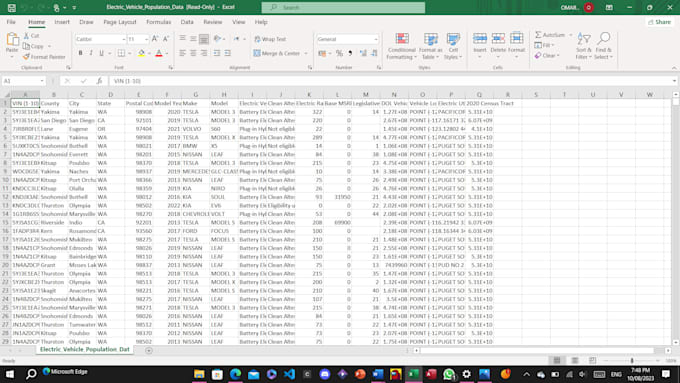
Task: Toggle bottom alignment button
Action: (x=204, y=39)
